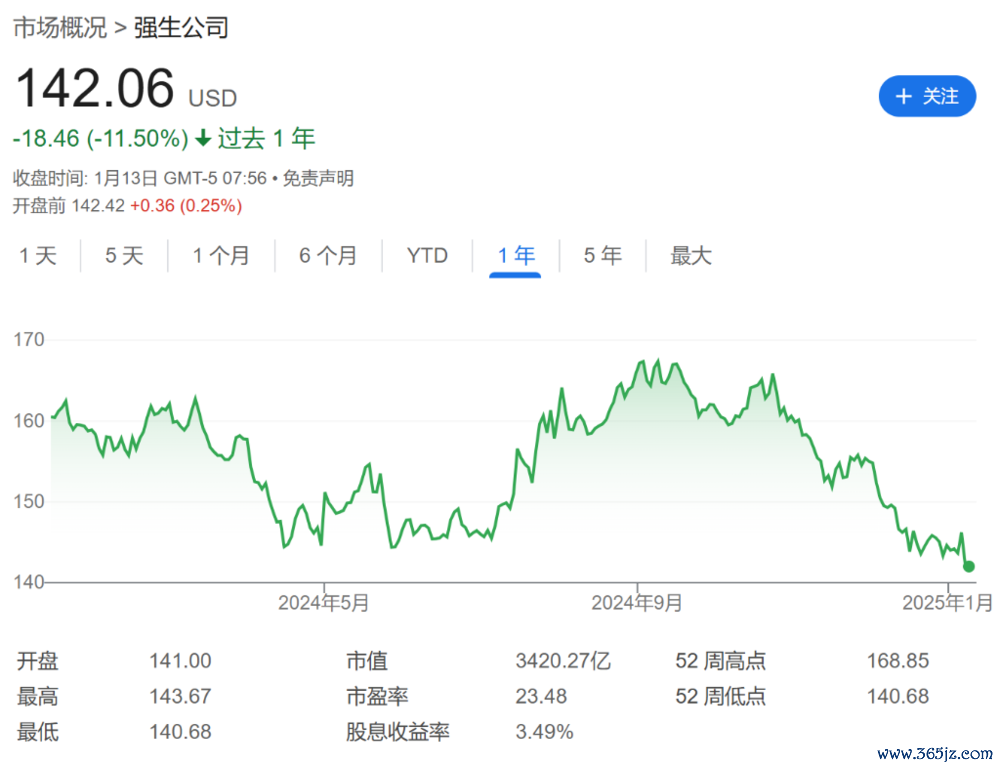Click the day high value 143.67

point(180,696)
